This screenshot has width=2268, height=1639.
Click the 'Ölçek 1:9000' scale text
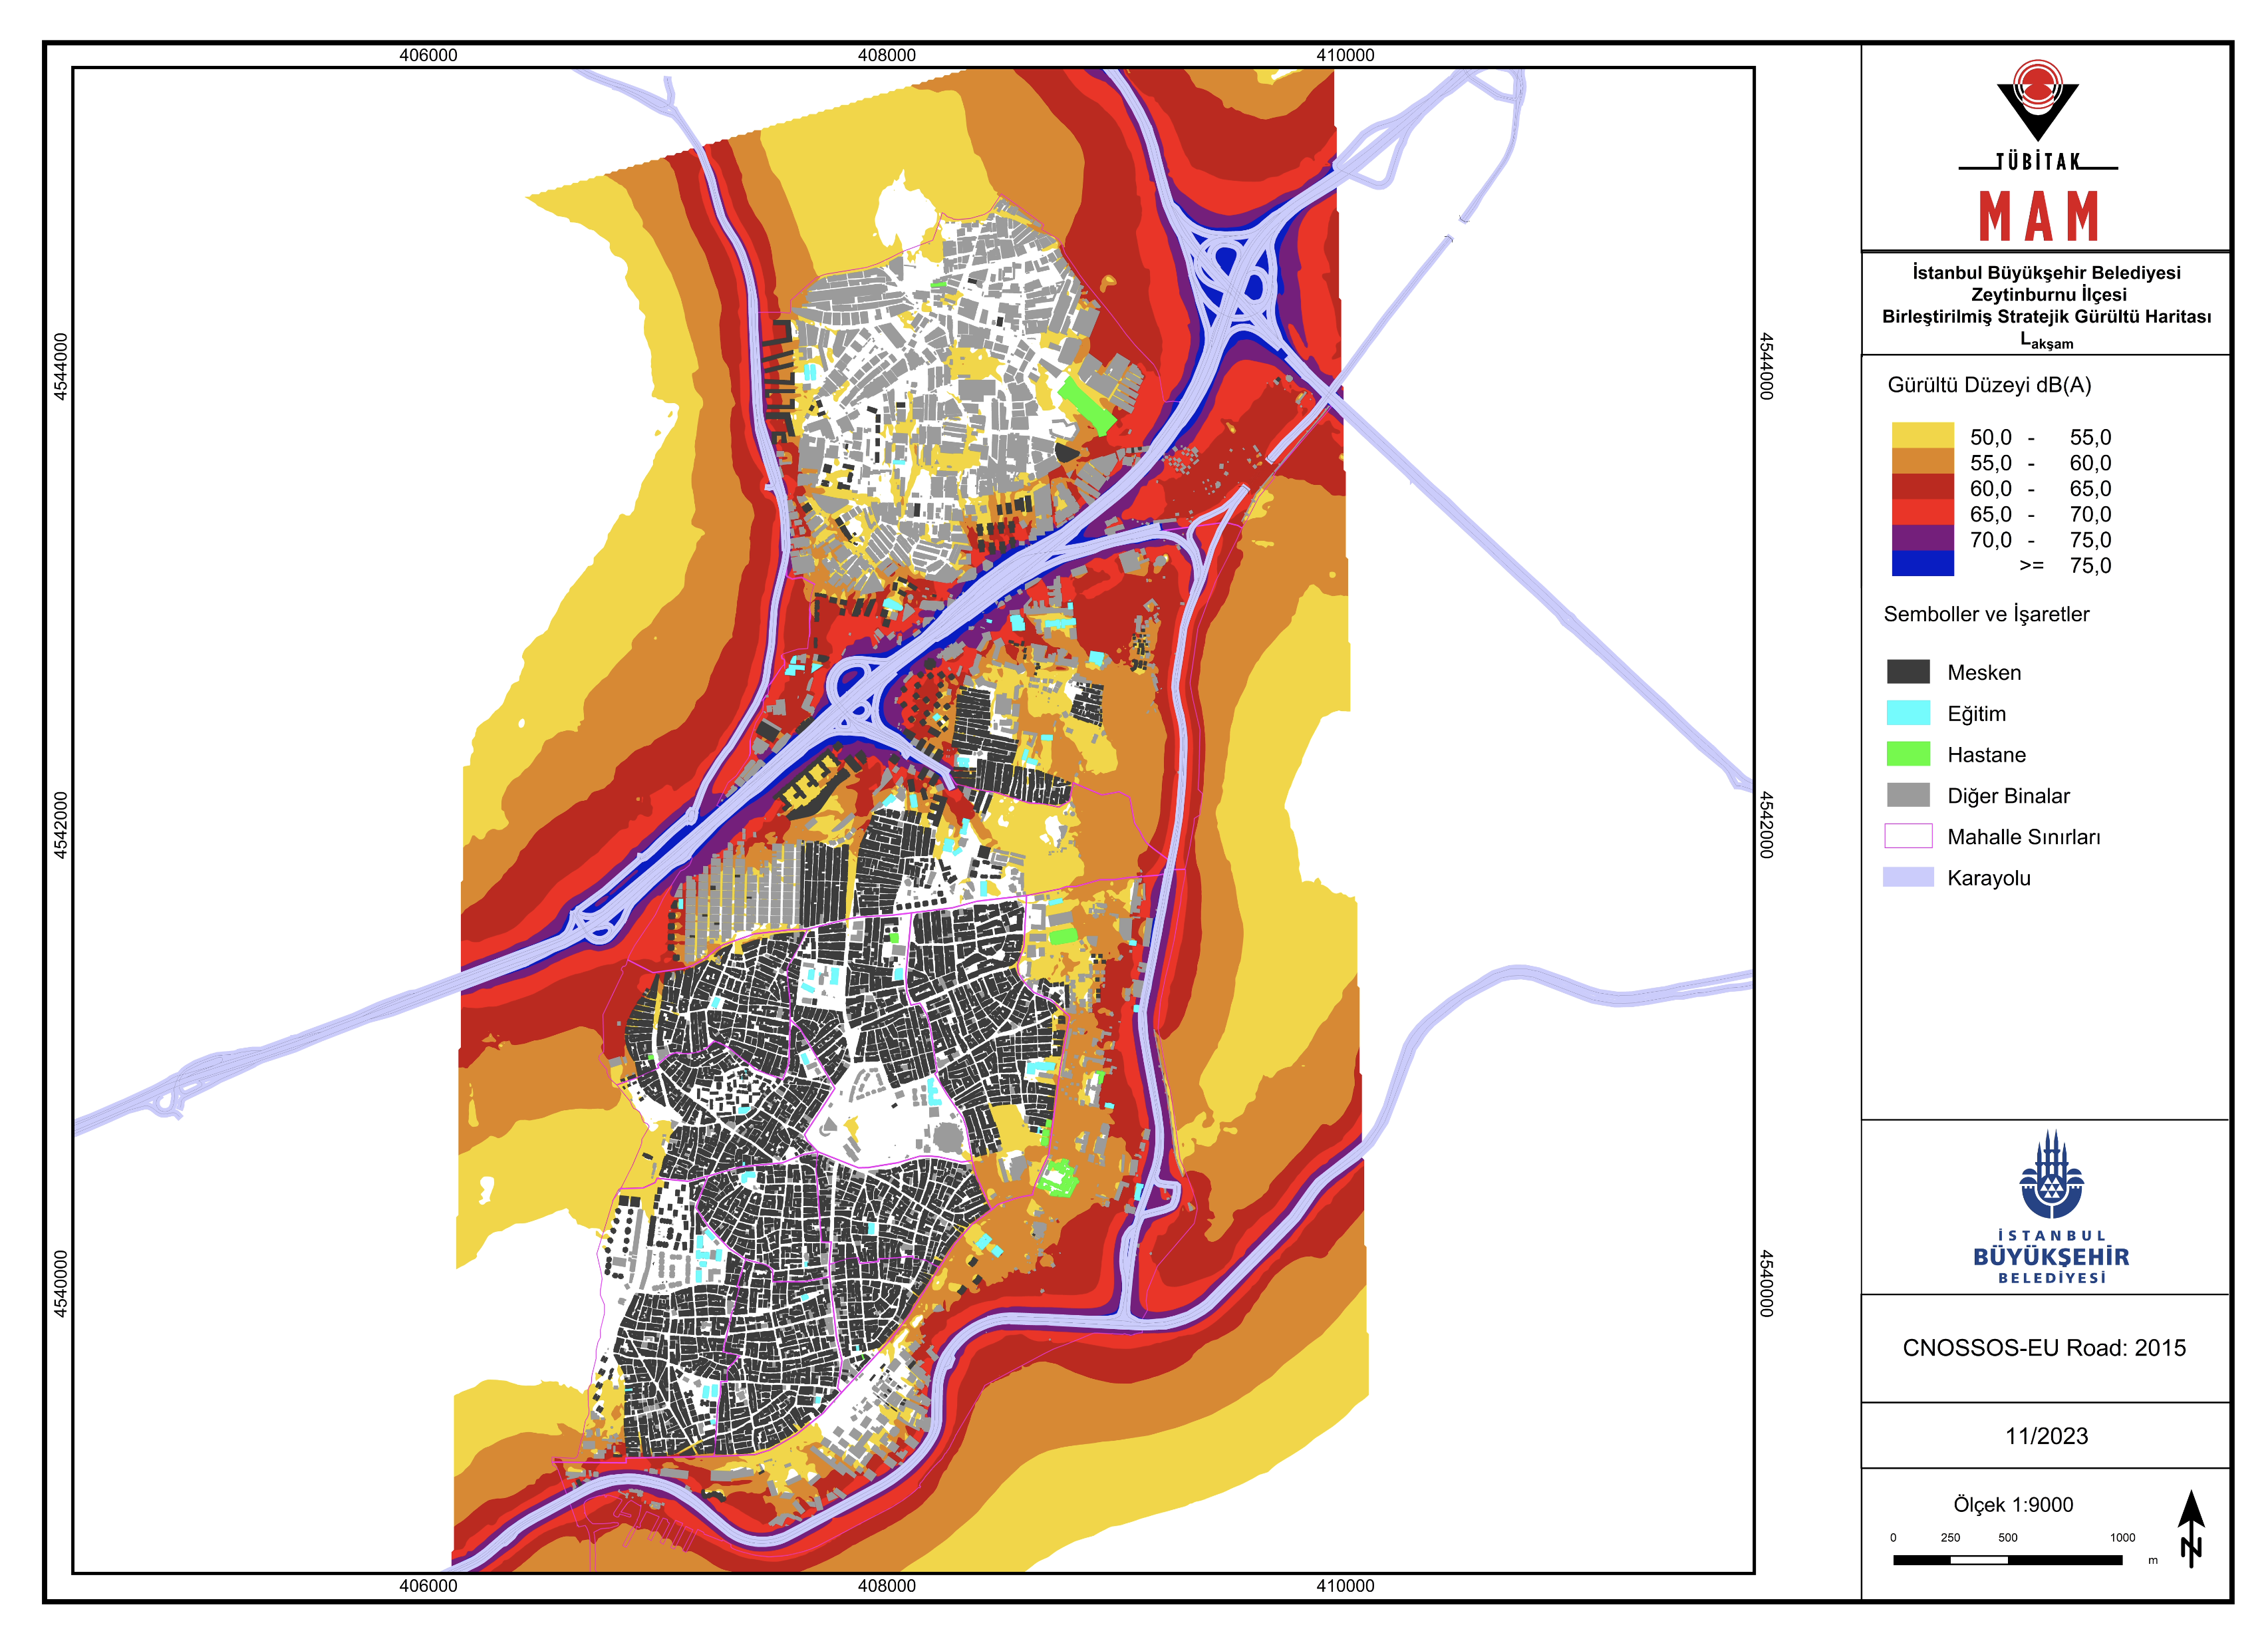click(2013, 1504)
